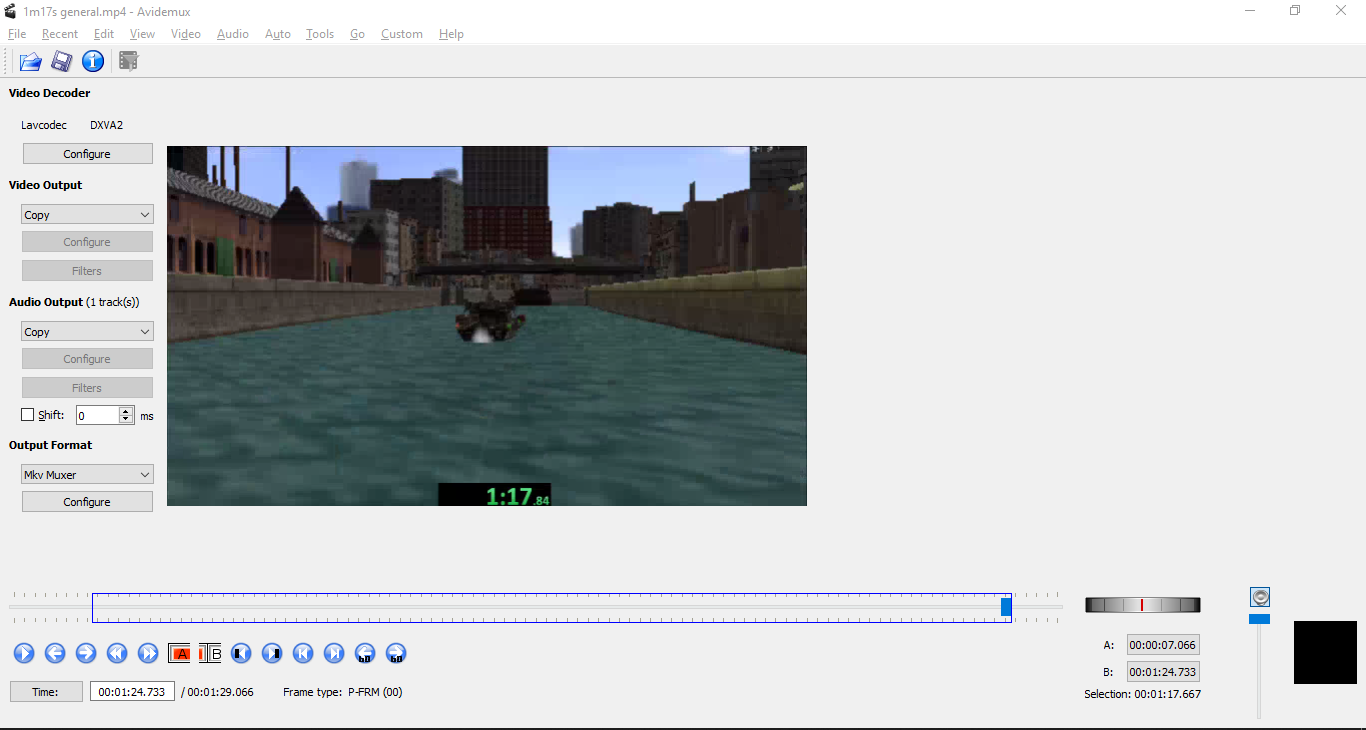Configure the Output Format muxer

[87, 502]
